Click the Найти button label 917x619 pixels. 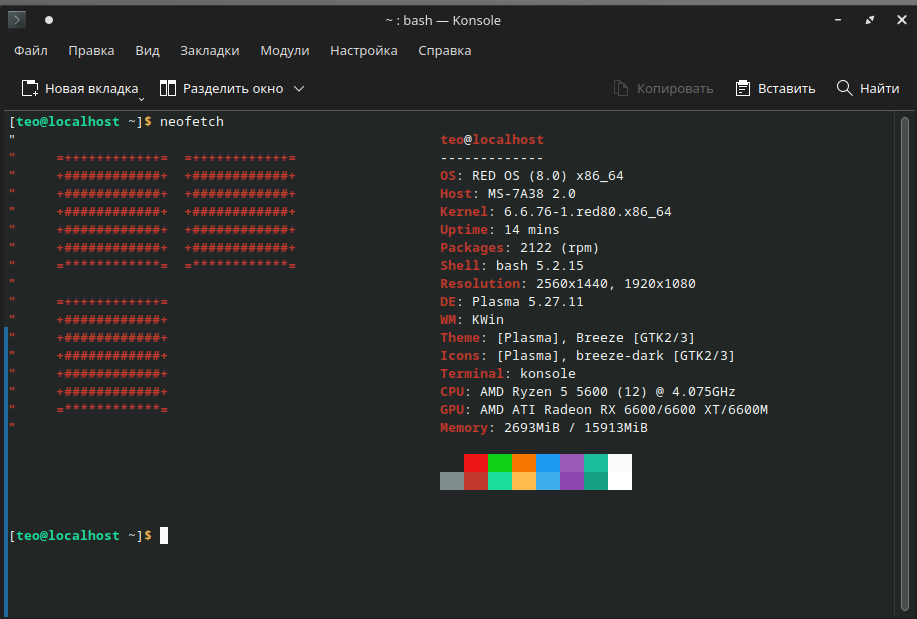pyautogui.click(x=880, y=88)
